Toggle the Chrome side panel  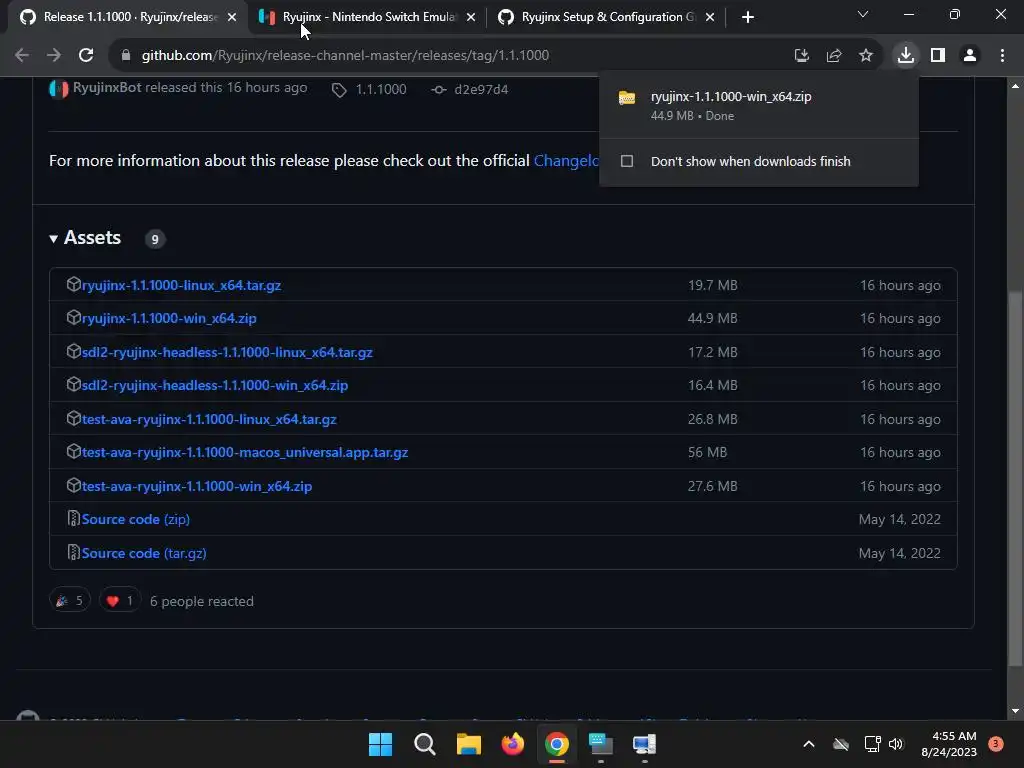[938, 56]
